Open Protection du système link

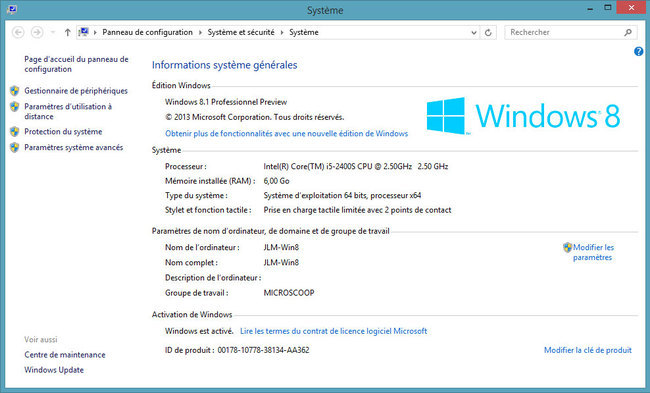click(x=63, y=131)
